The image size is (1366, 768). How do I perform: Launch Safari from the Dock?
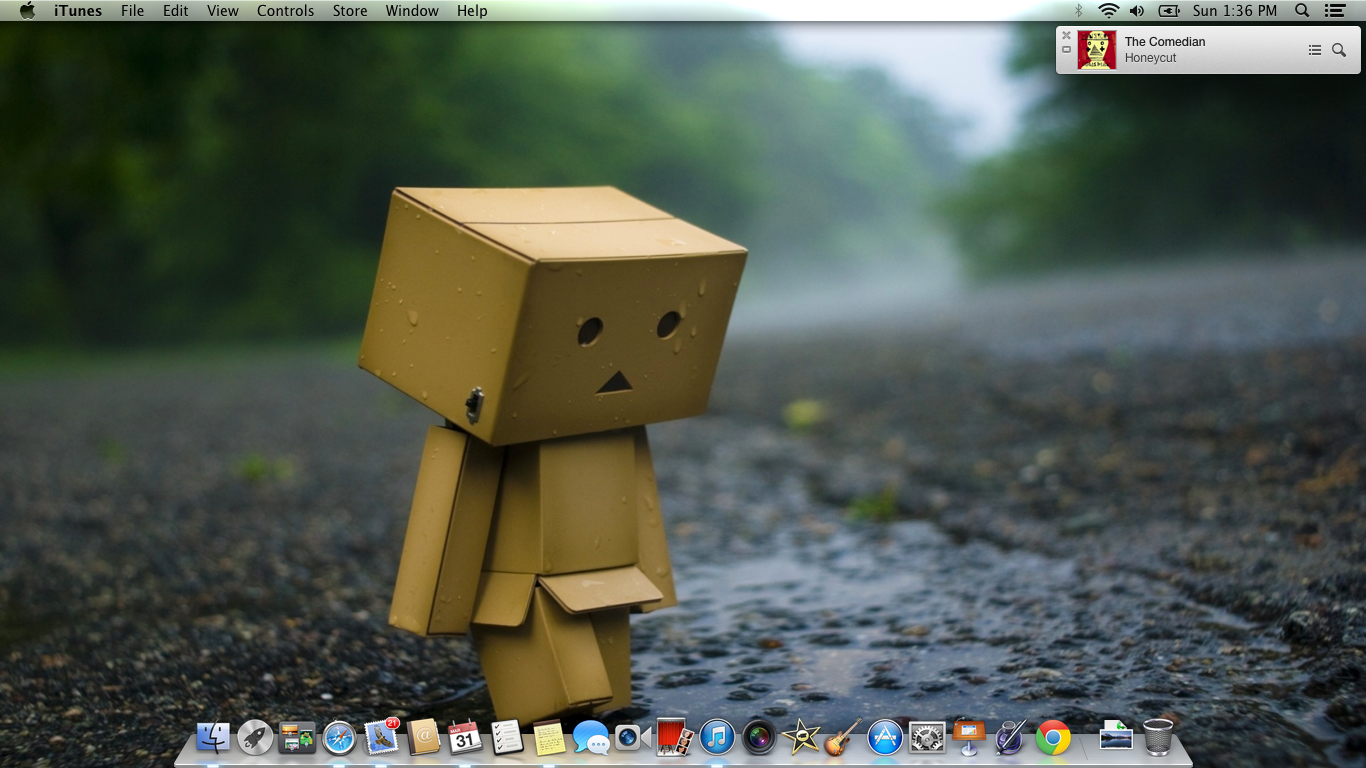click(339, 738)
